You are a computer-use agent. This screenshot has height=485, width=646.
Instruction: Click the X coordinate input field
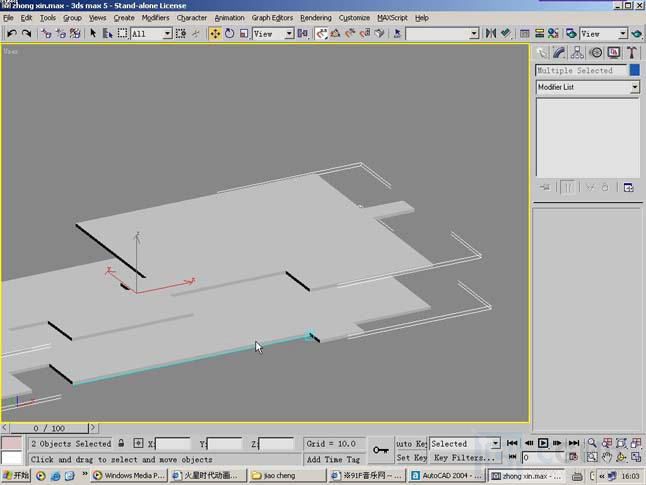(173, 444)
